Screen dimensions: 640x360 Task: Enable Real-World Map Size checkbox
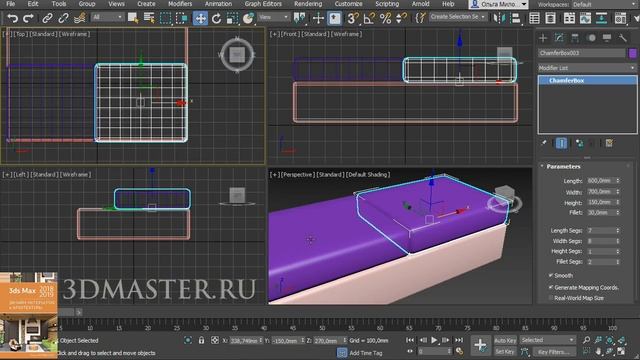551,298
